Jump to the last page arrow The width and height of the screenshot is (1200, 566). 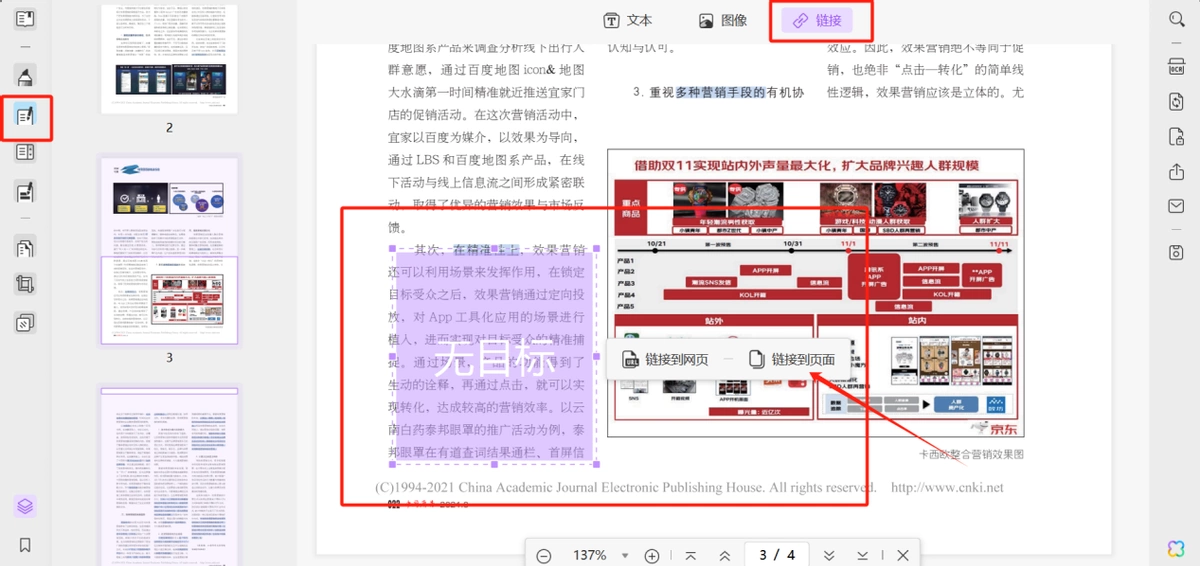tap(862, 555)
